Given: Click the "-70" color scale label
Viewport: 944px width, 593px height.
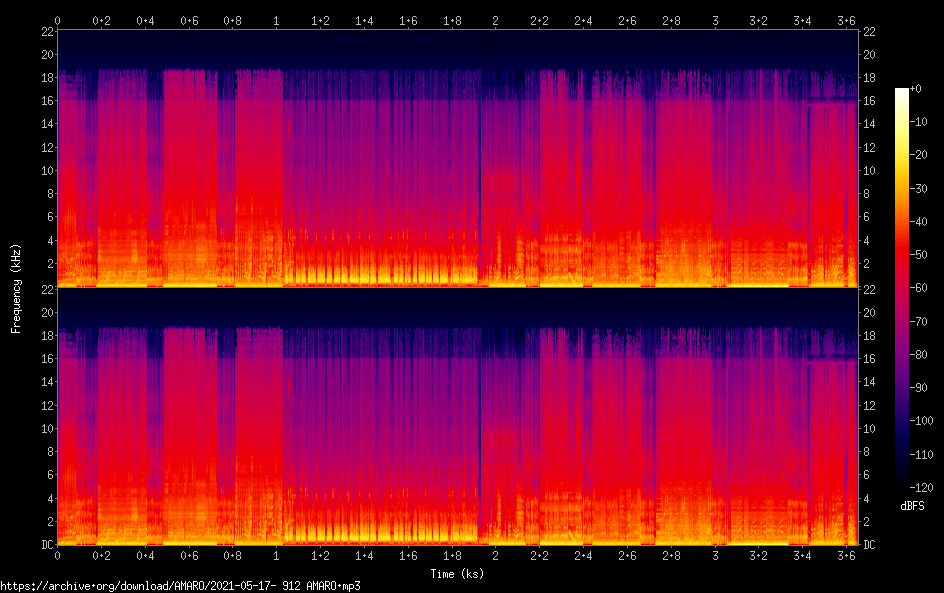Looking at the screenshot, I should pyautogui.click(x=919, y=321).
